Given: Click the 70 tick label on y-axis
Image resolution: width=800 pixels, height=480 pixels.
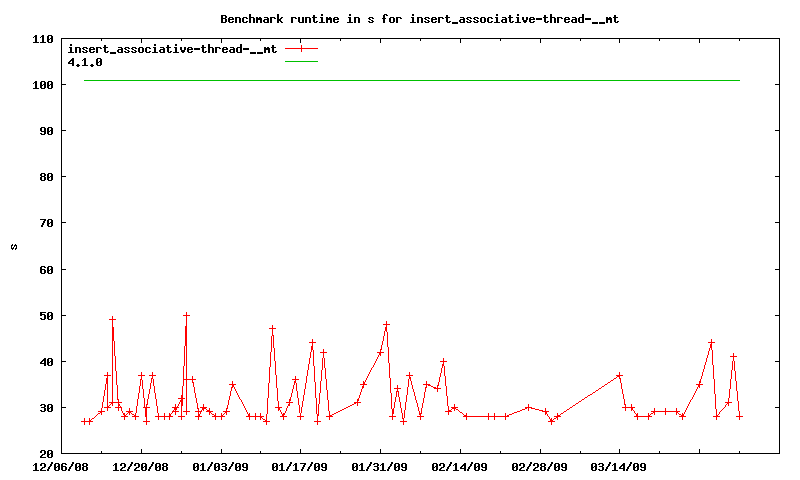Looking at the screenshot, I should point(46,223).
